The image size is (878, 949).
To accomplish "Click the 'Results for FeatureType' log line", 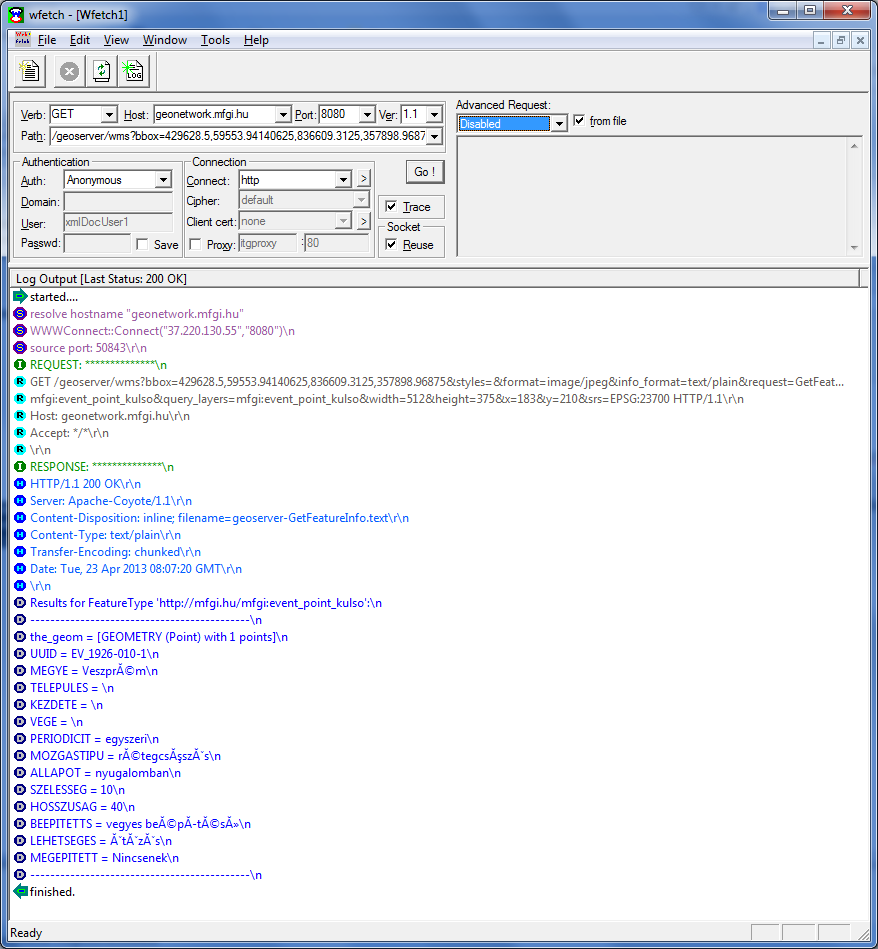I will tap(206, 603).
